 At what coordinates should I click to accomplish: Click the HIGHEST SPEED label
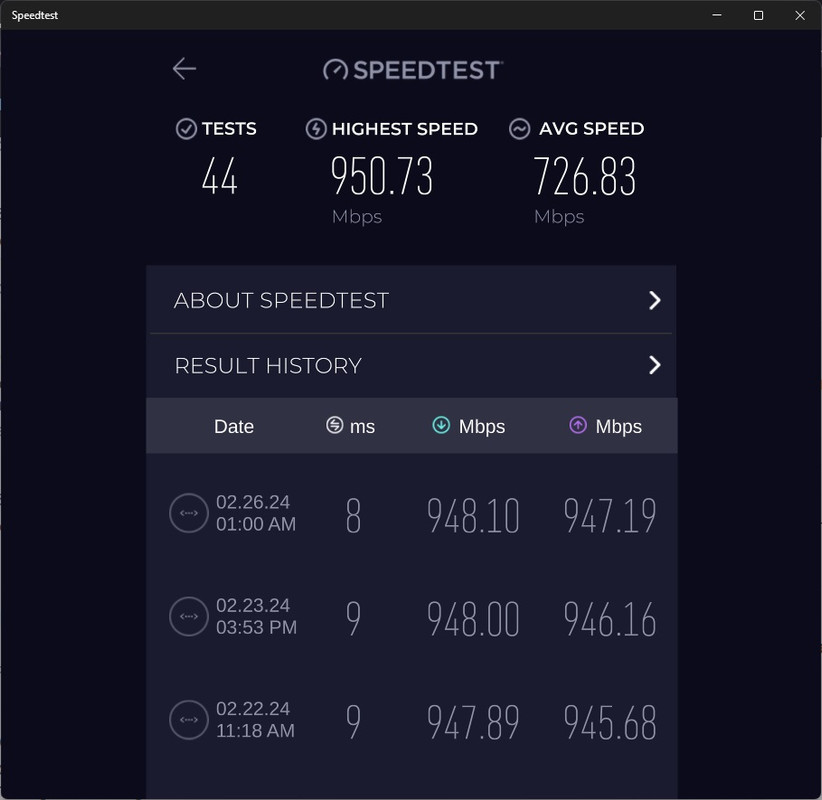coord(405,128)
